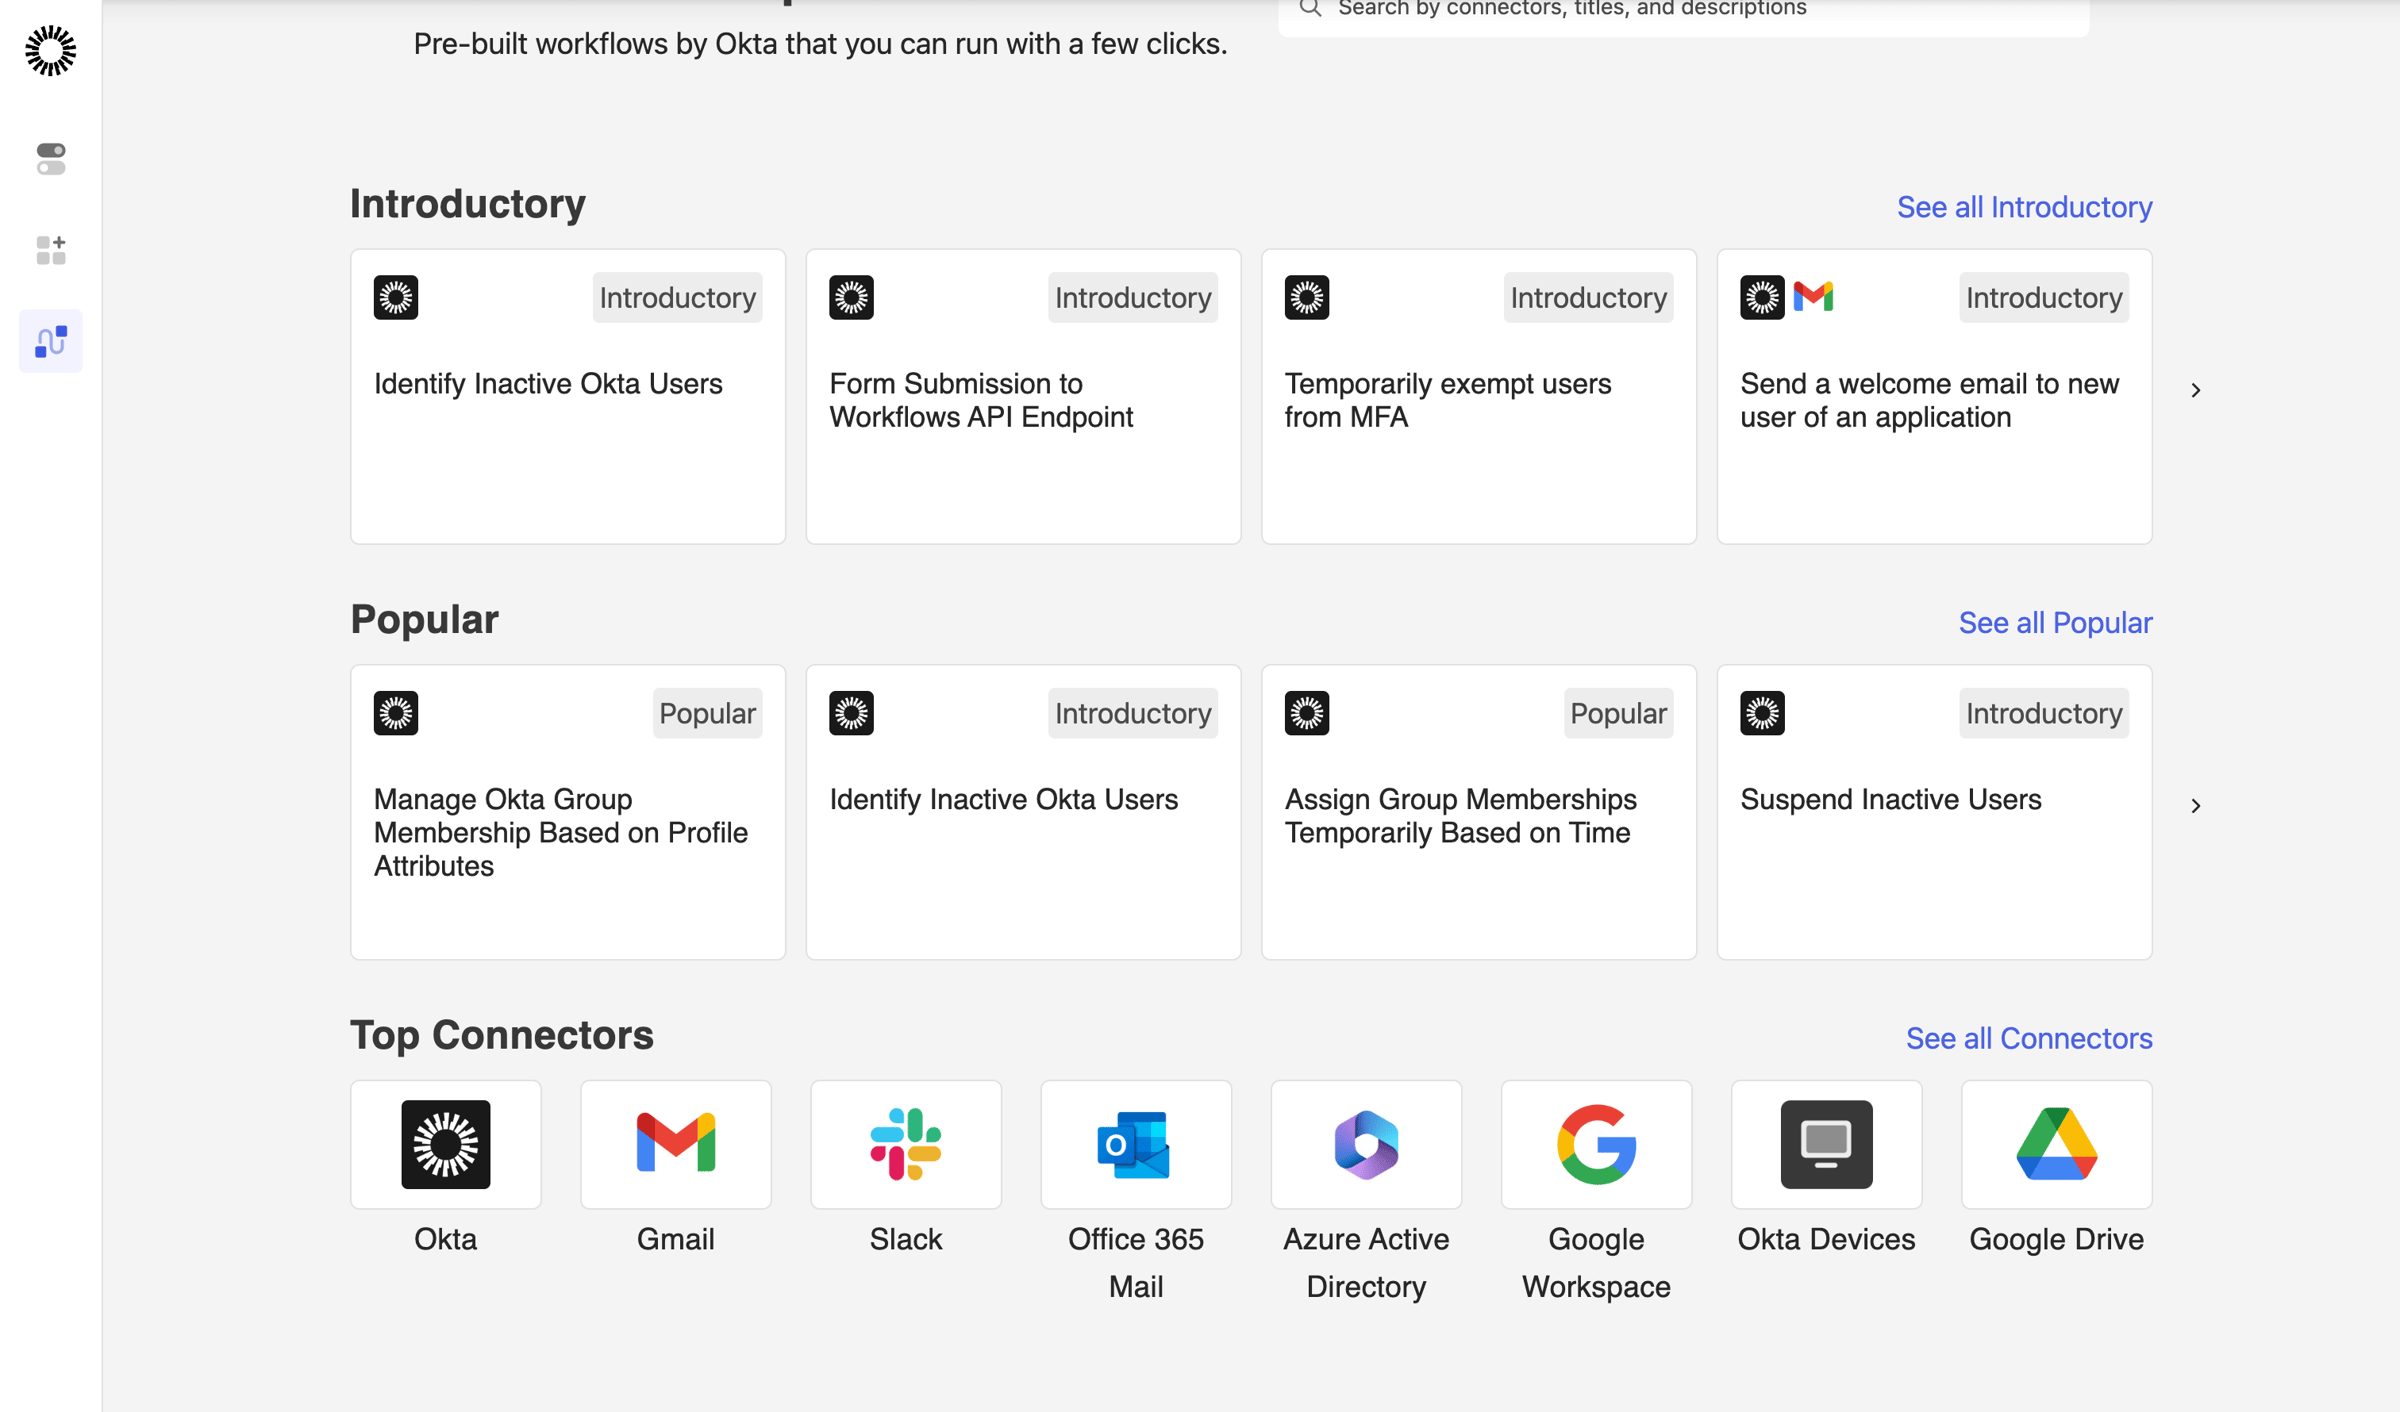Screen dimensions: 2400x1412
Task: Select the templates flow icon in the sidebar
Action: tap(51, 341)
